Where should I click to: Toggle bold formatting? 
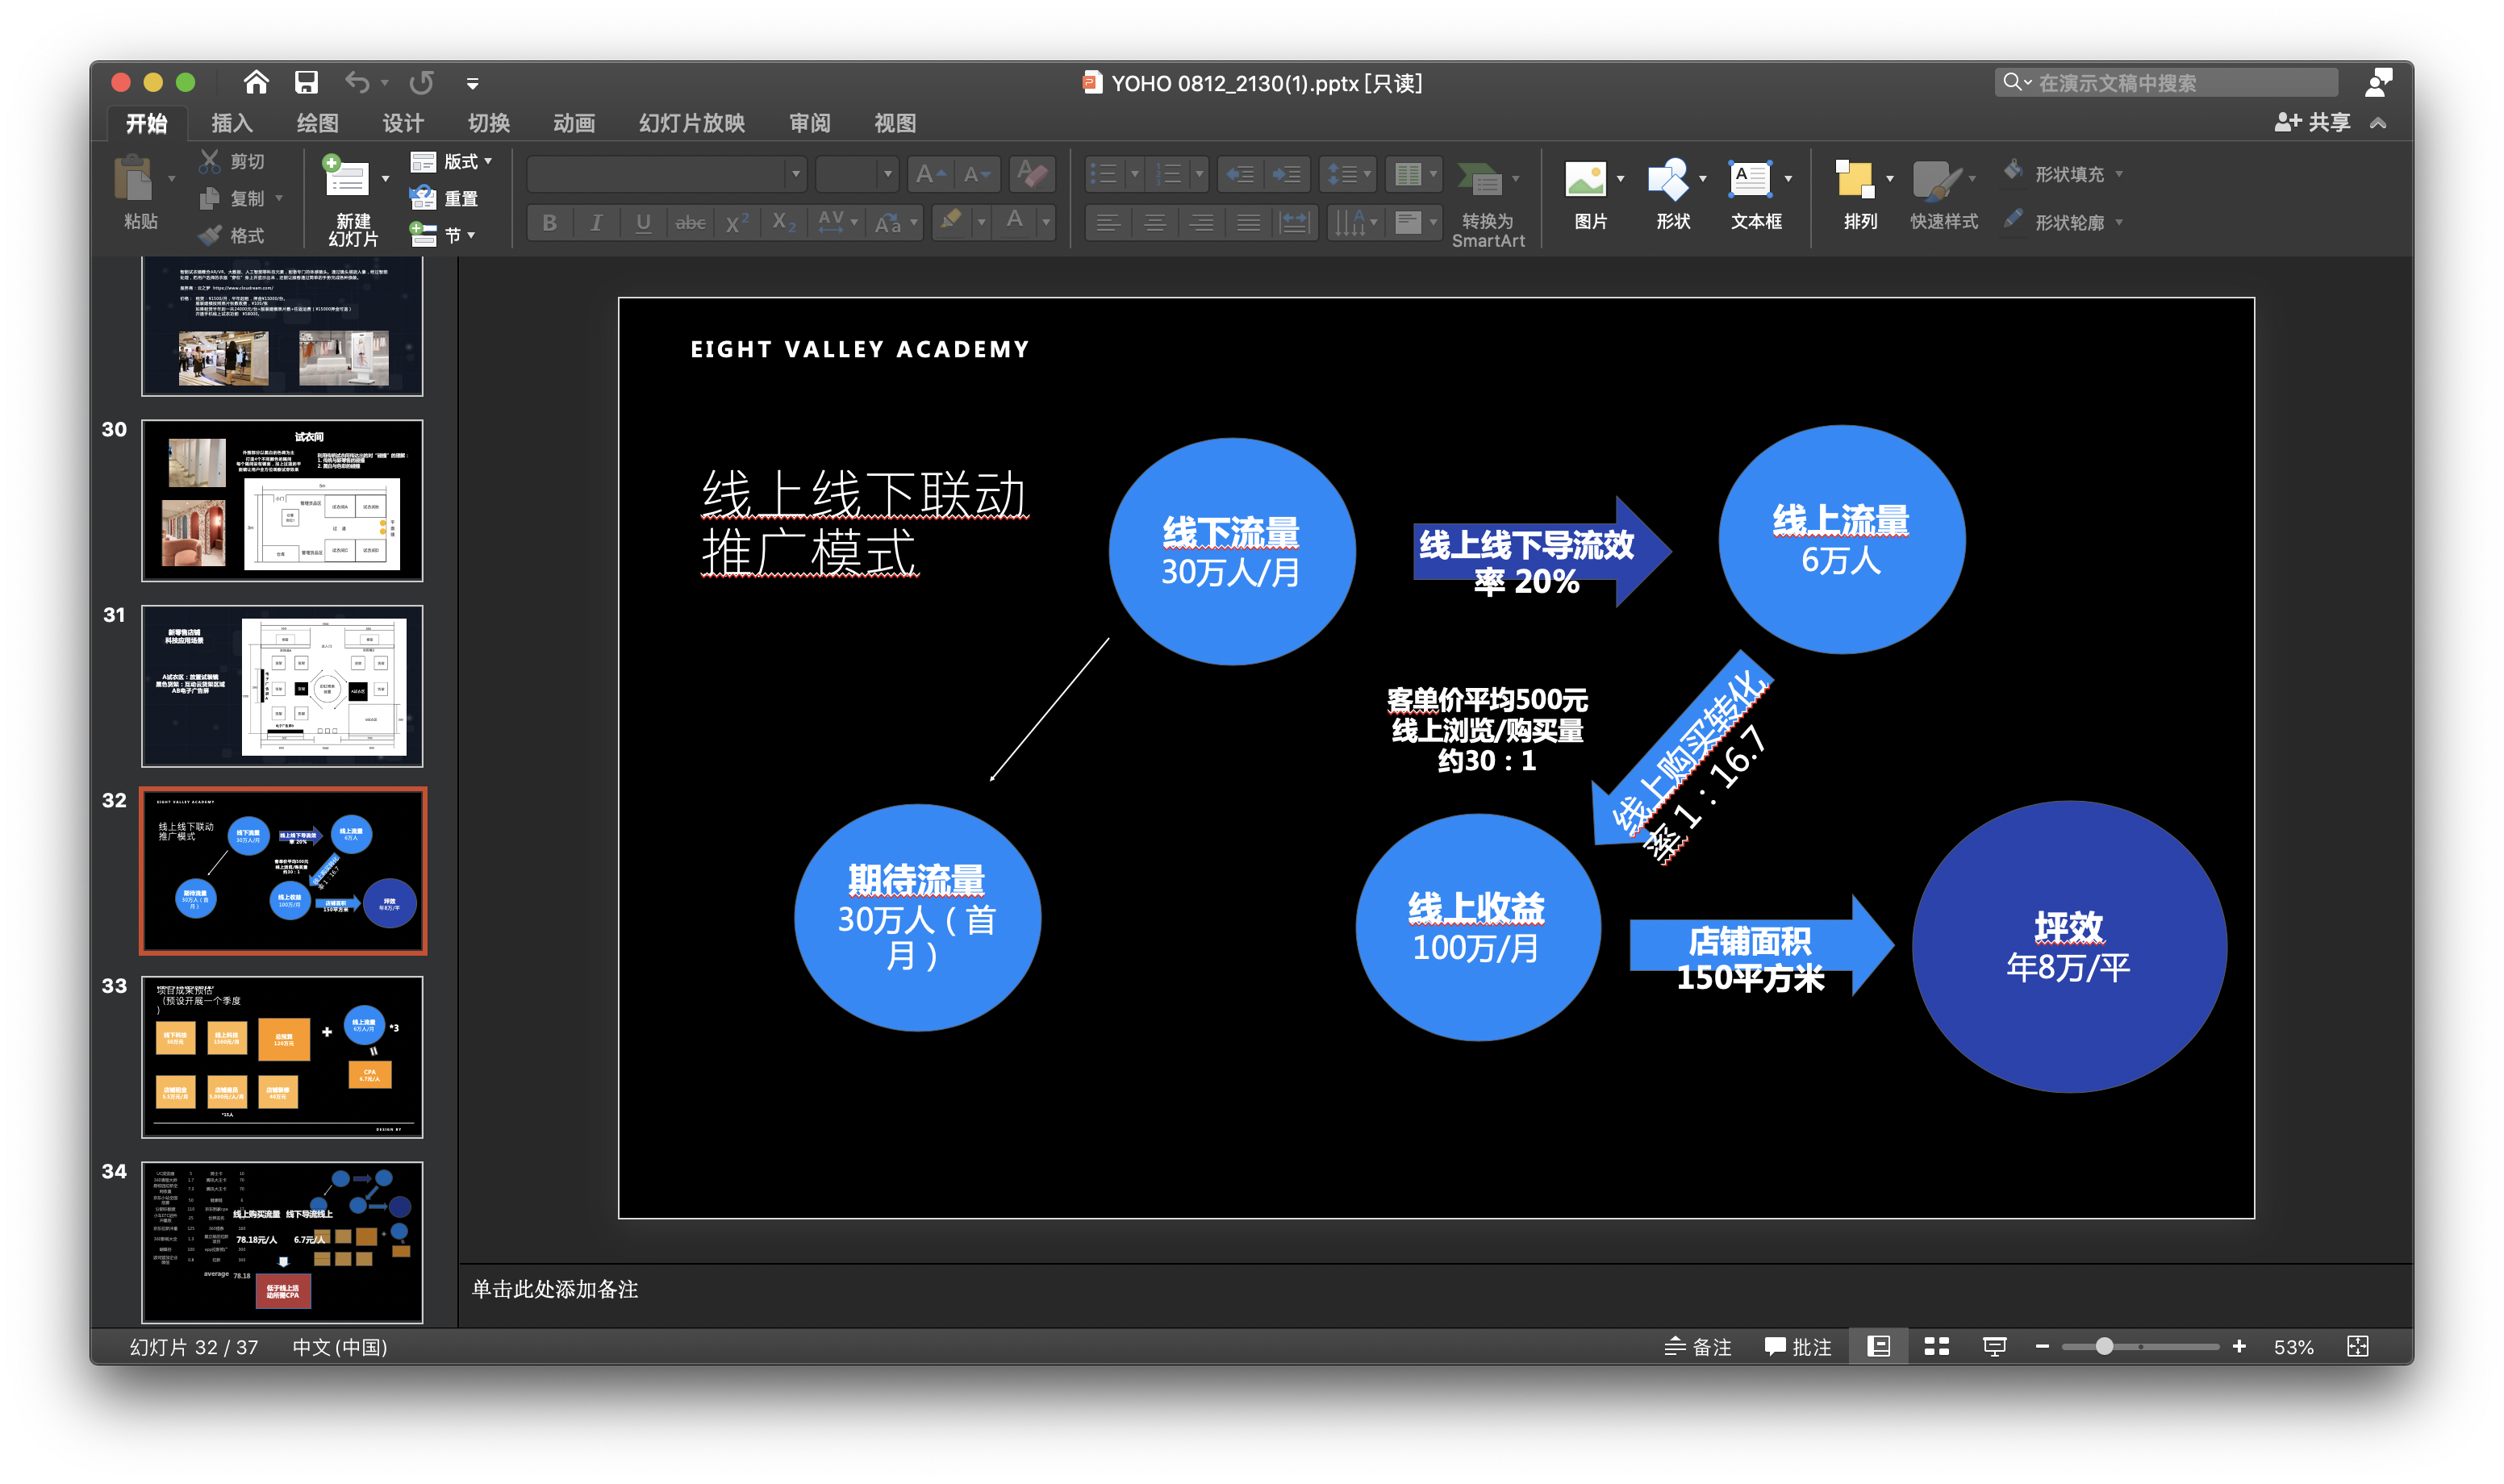click(x=549, y=222)
